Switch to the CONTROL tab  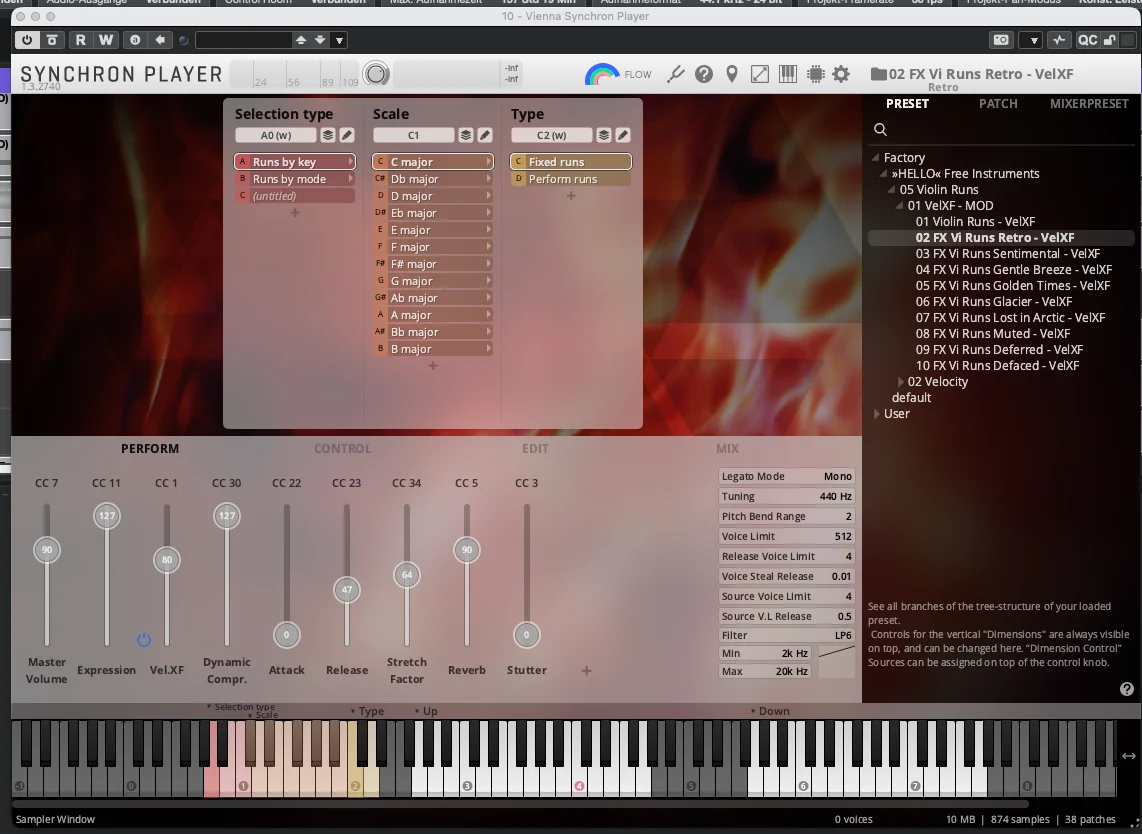coord(342,449)
